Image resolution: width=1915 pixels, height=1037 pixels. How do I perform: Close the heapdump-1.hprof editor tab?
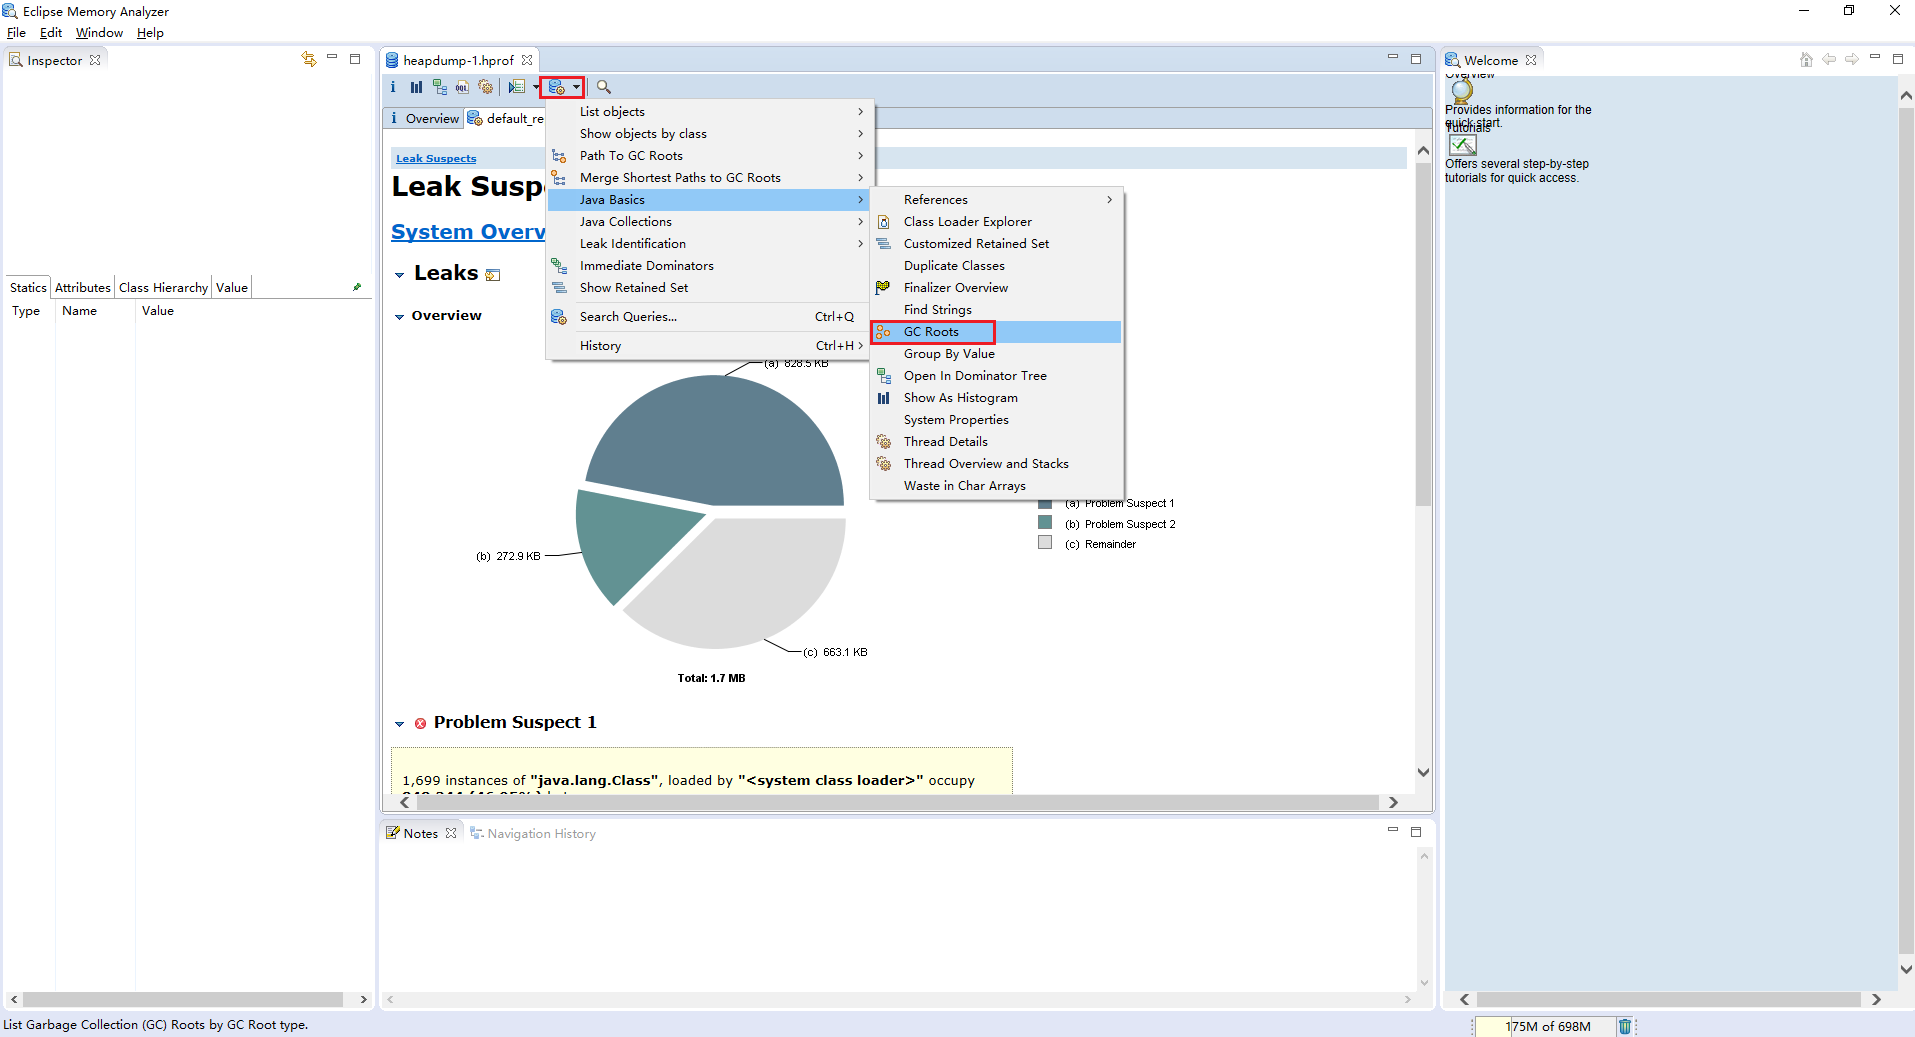tap(527, 60)
